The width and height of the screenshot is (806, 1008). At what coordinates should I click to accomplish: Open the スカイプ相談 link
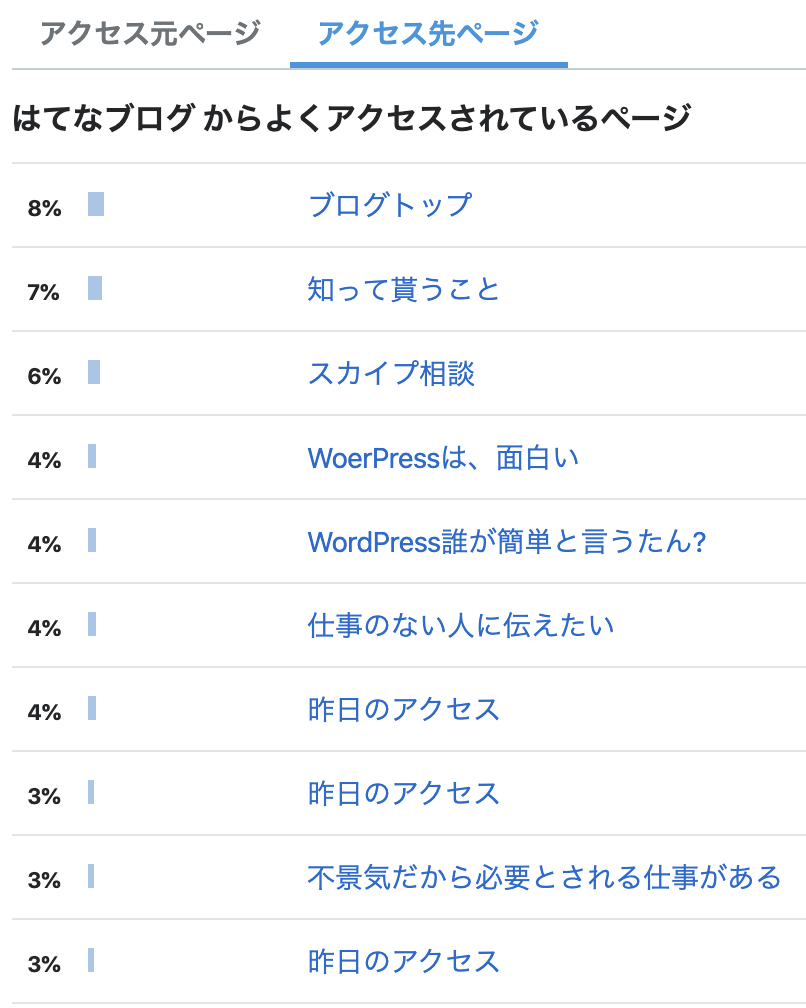391,374
